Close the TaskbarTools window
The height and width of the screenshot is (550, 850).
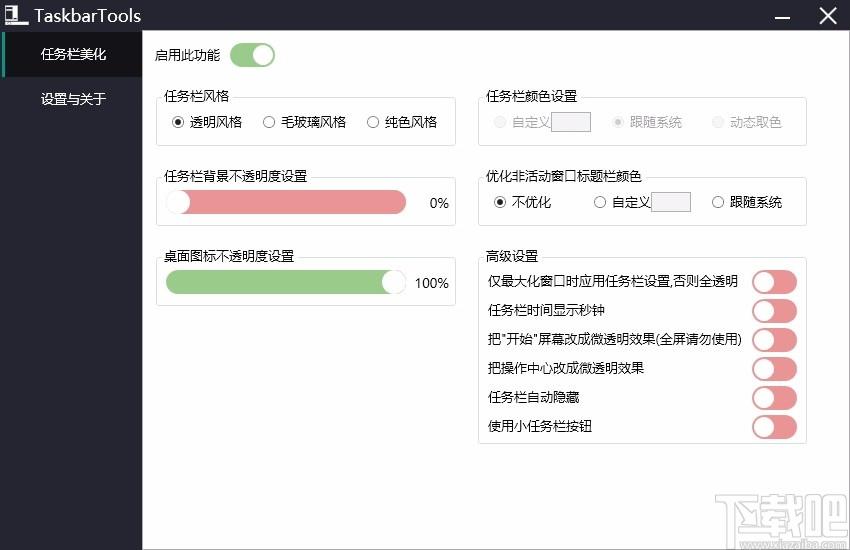(x=828, y=16)
